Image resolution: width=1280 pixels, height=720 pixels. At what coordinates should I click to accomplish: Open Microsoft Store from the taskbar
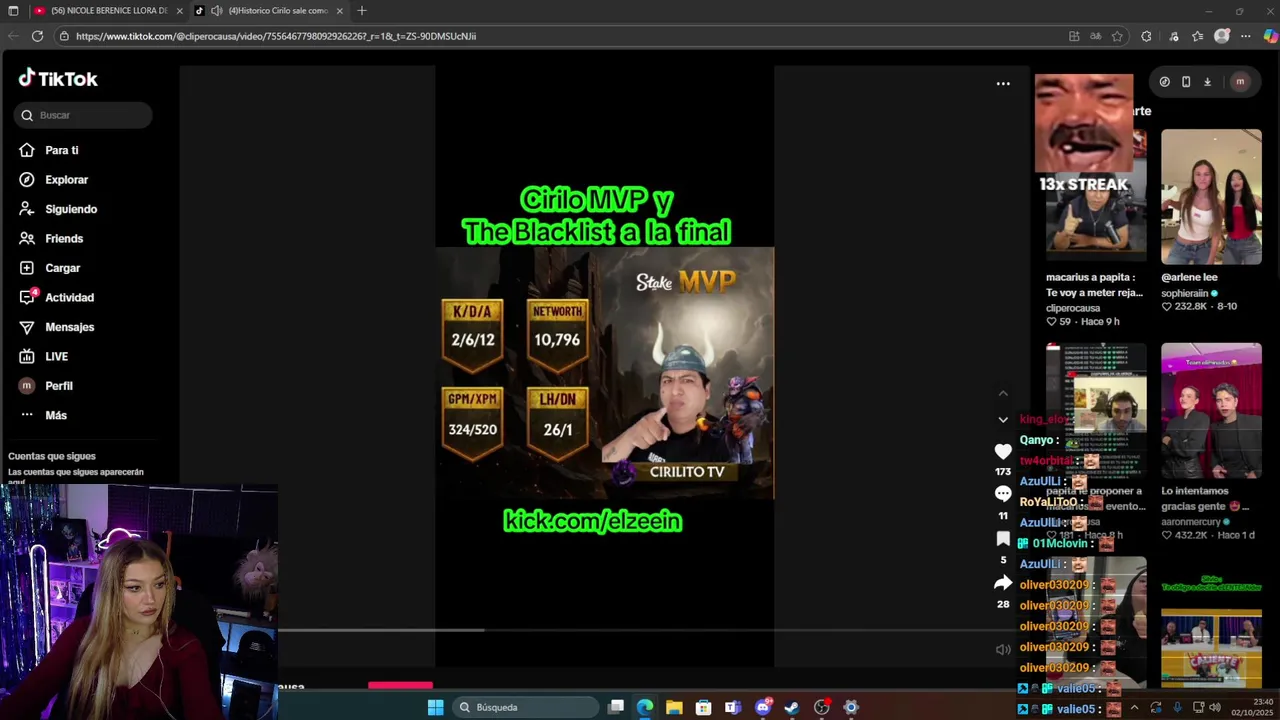coord(704,707)
